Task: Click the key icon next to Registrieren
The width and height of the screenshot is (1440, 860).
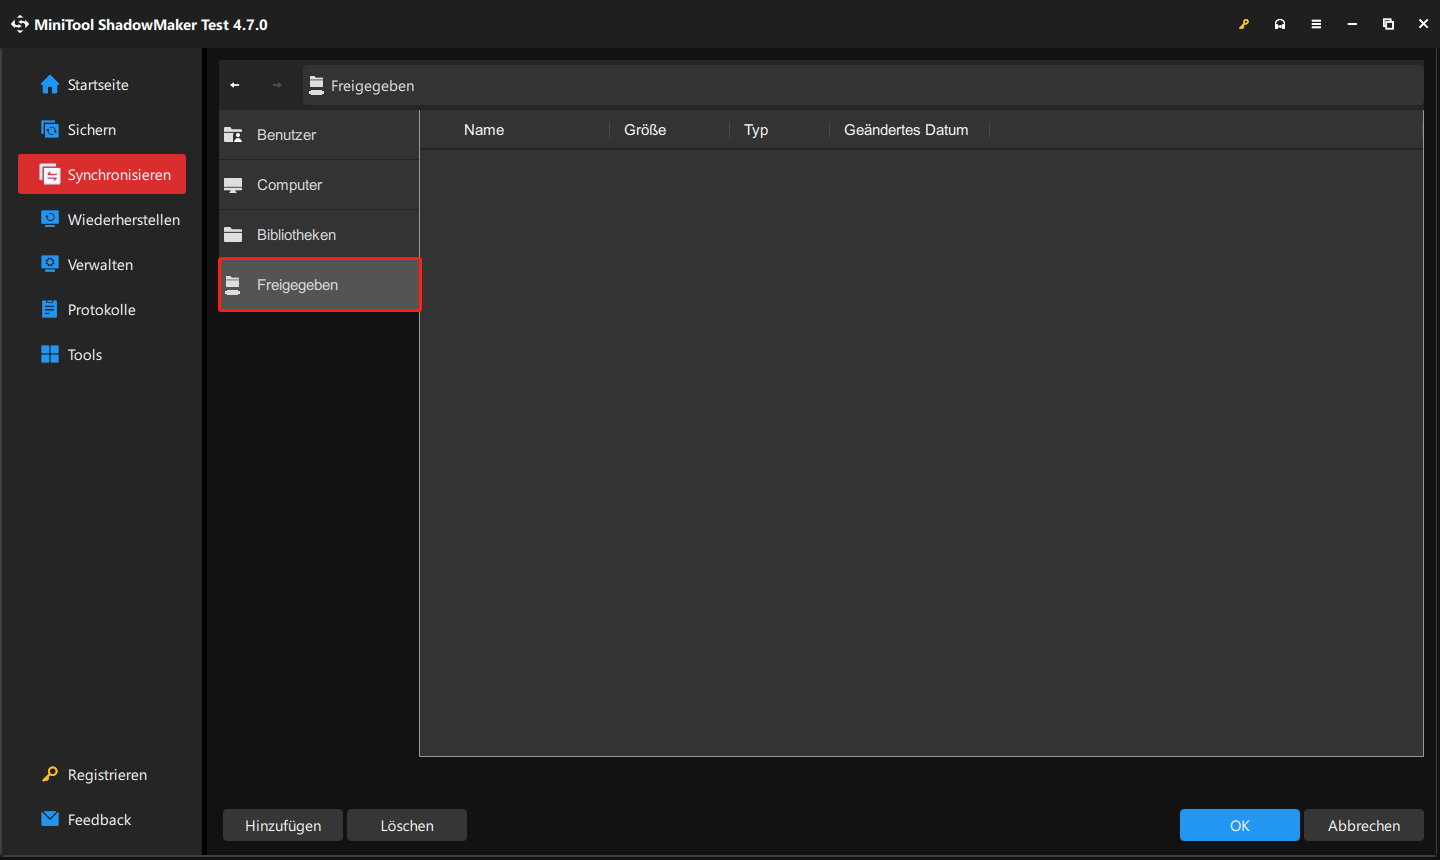Action: 50,774
